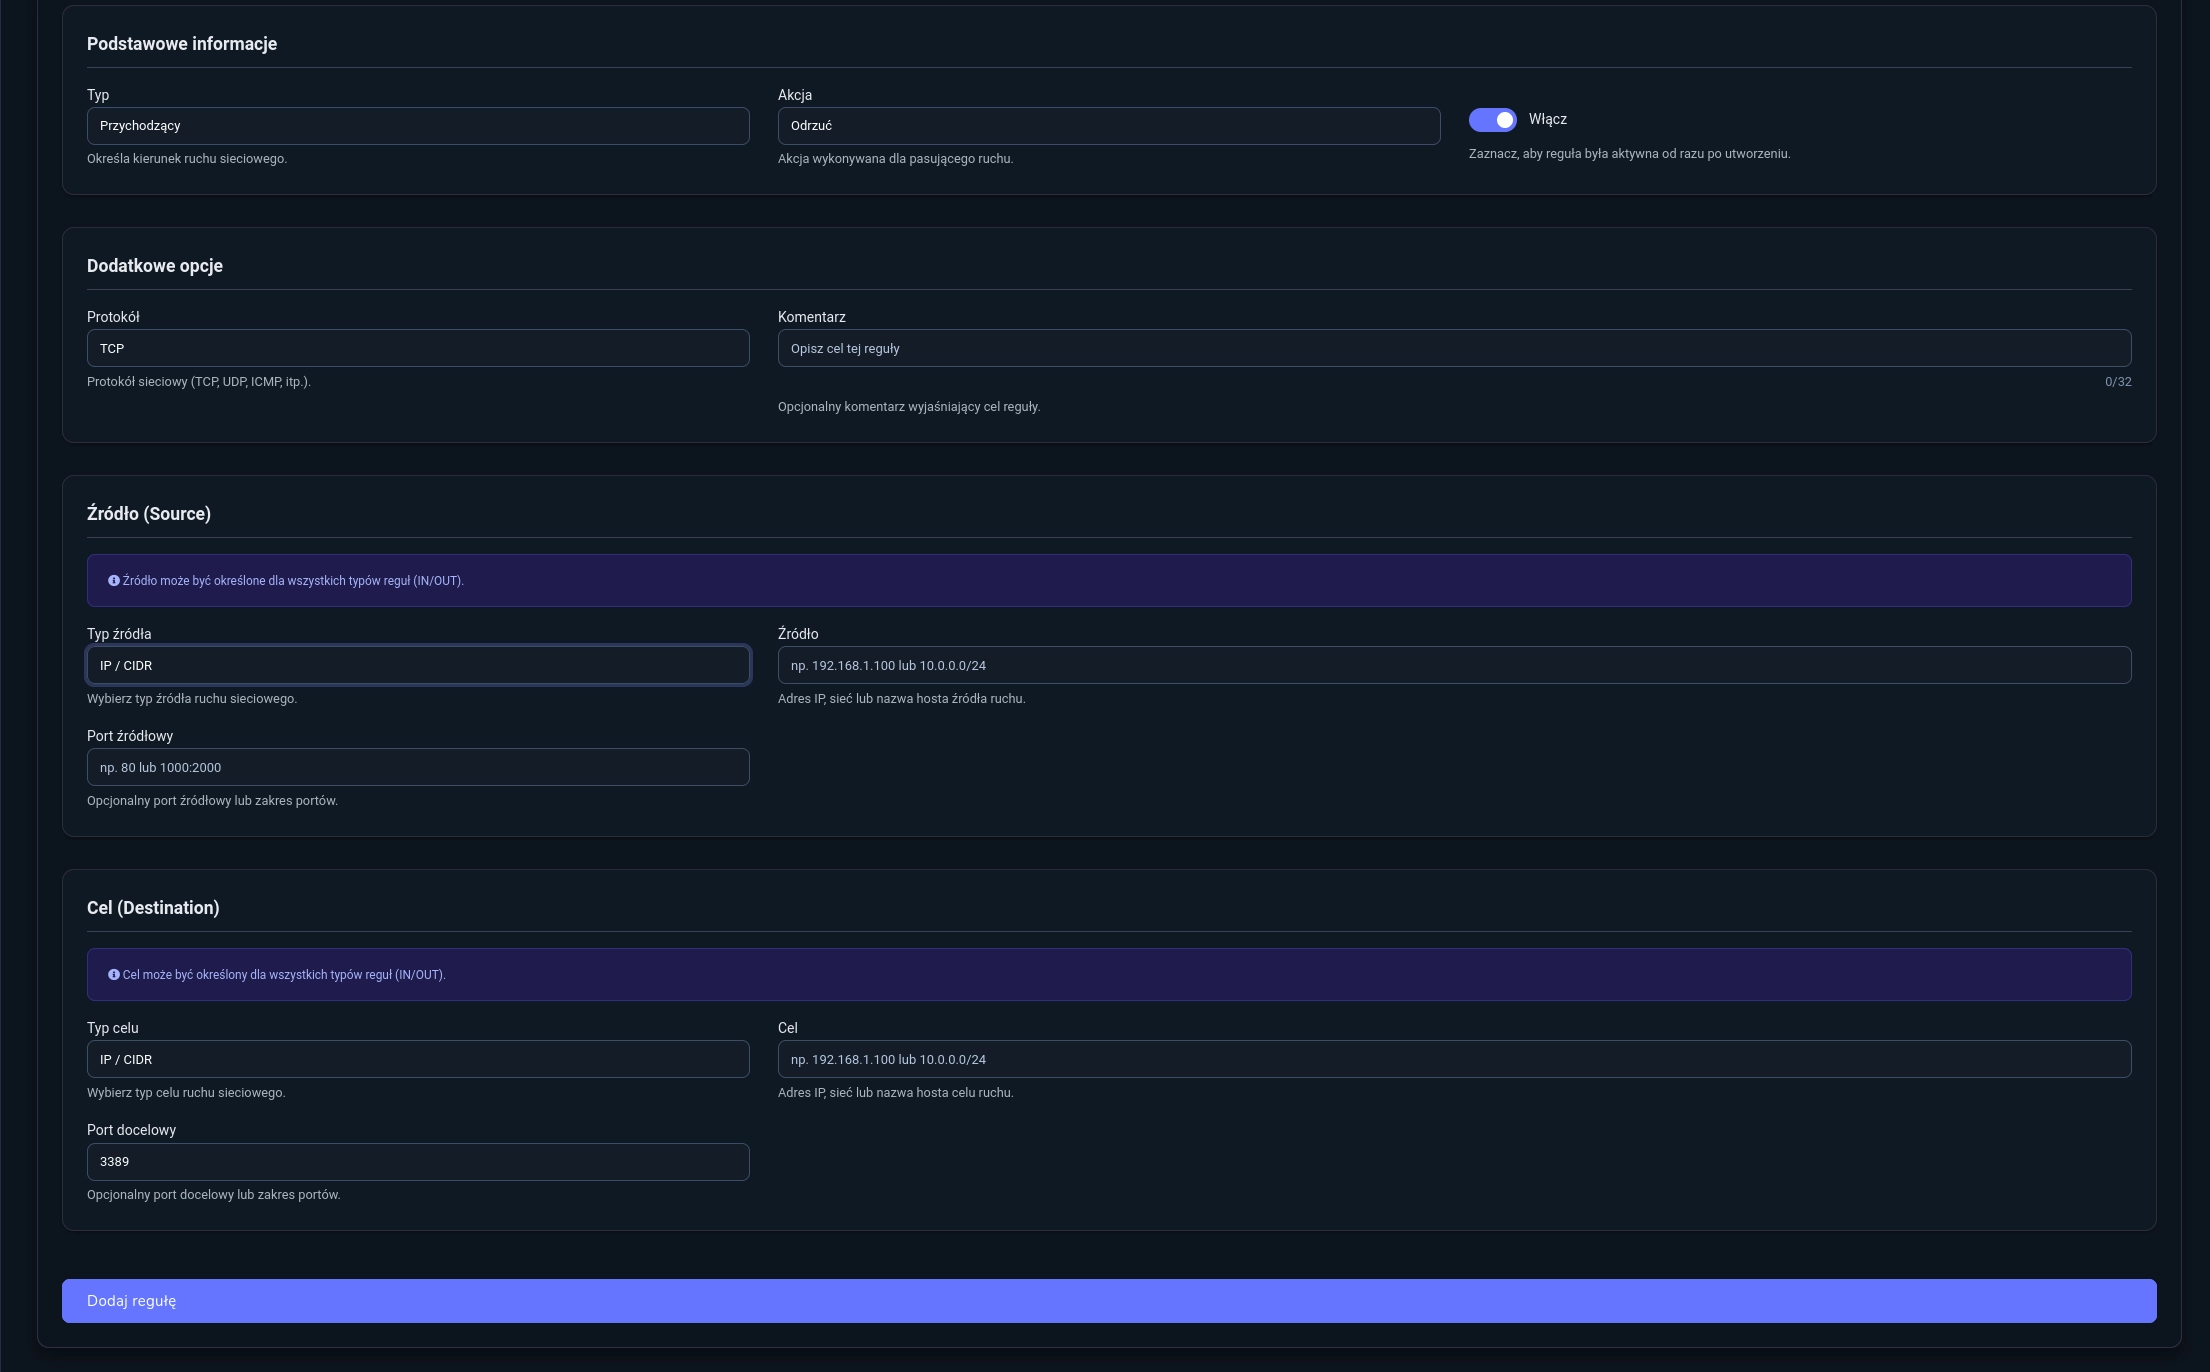Open the Typ celu dropdown
Viewport: 2210px width, 1372px height.
[x=418, y=1060]
